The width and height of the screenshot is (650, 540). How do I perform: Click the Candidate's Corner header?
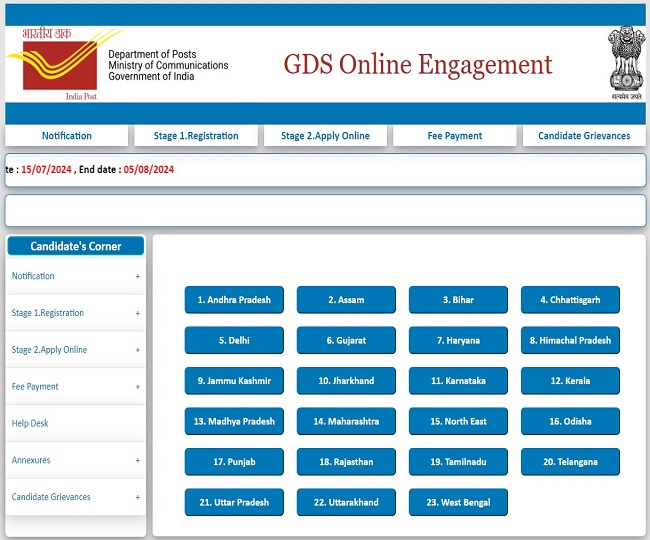pyautogui.click(x=75, y=246)
